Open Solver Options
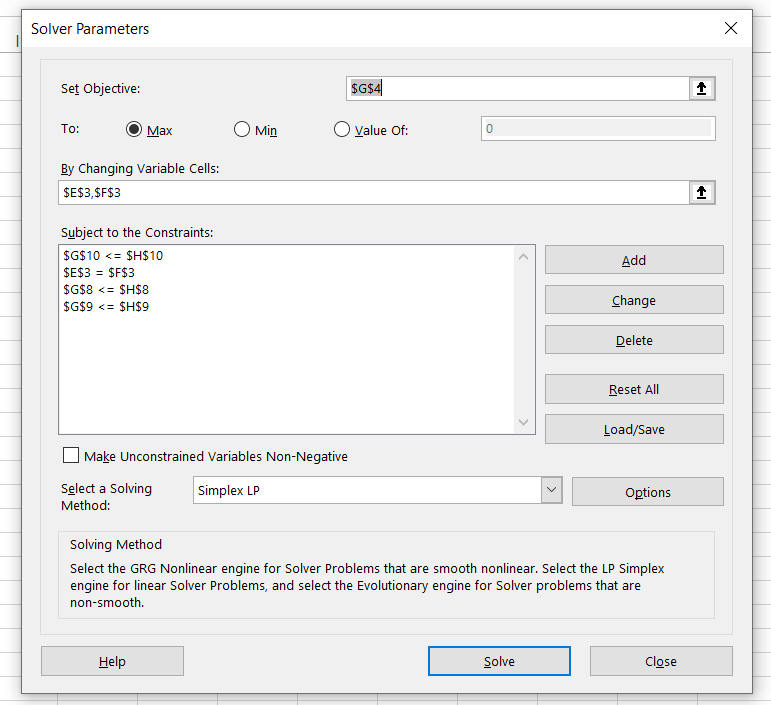Viewport: 771px width, 705px height. click(x=647, y=492)
